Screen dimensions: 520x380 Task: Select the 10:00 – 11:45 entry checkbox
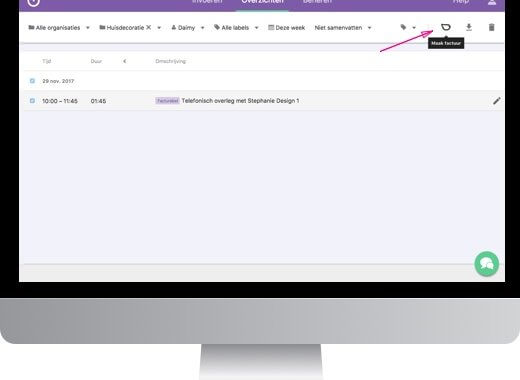pyautogui.click(x=32, y=101)
